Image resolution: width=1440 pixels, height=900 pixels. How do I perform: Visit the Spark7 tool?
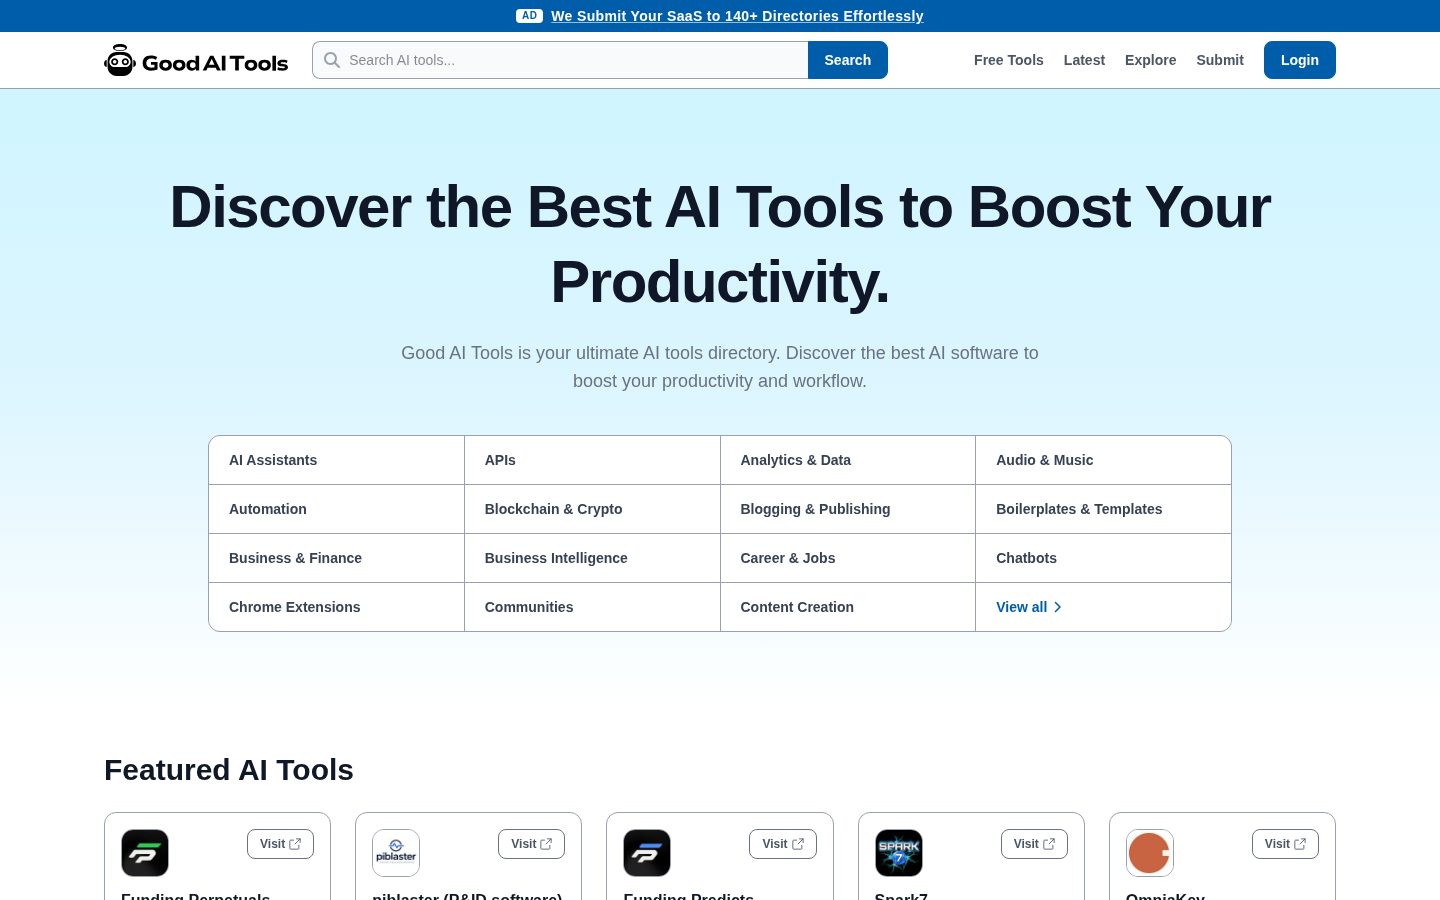(x=1034, y=844)
